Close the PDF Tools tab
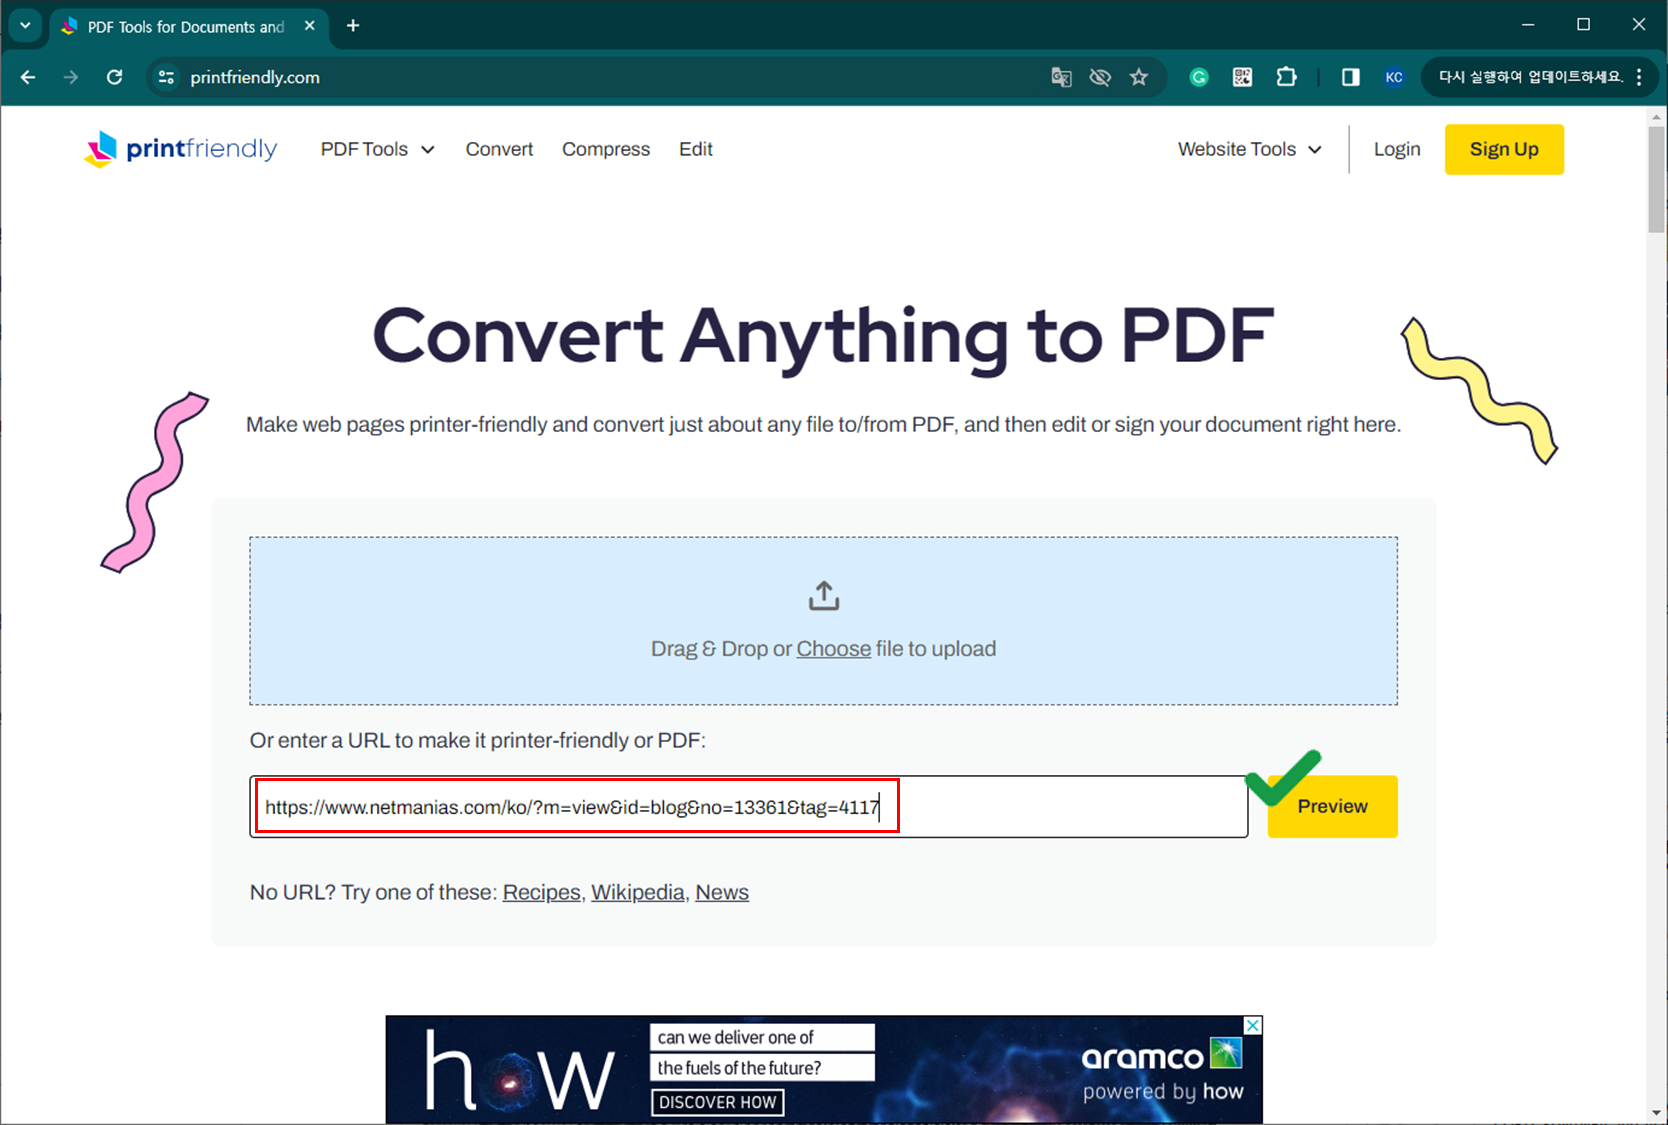The image size is (1668, 1125). coord(310,26)
